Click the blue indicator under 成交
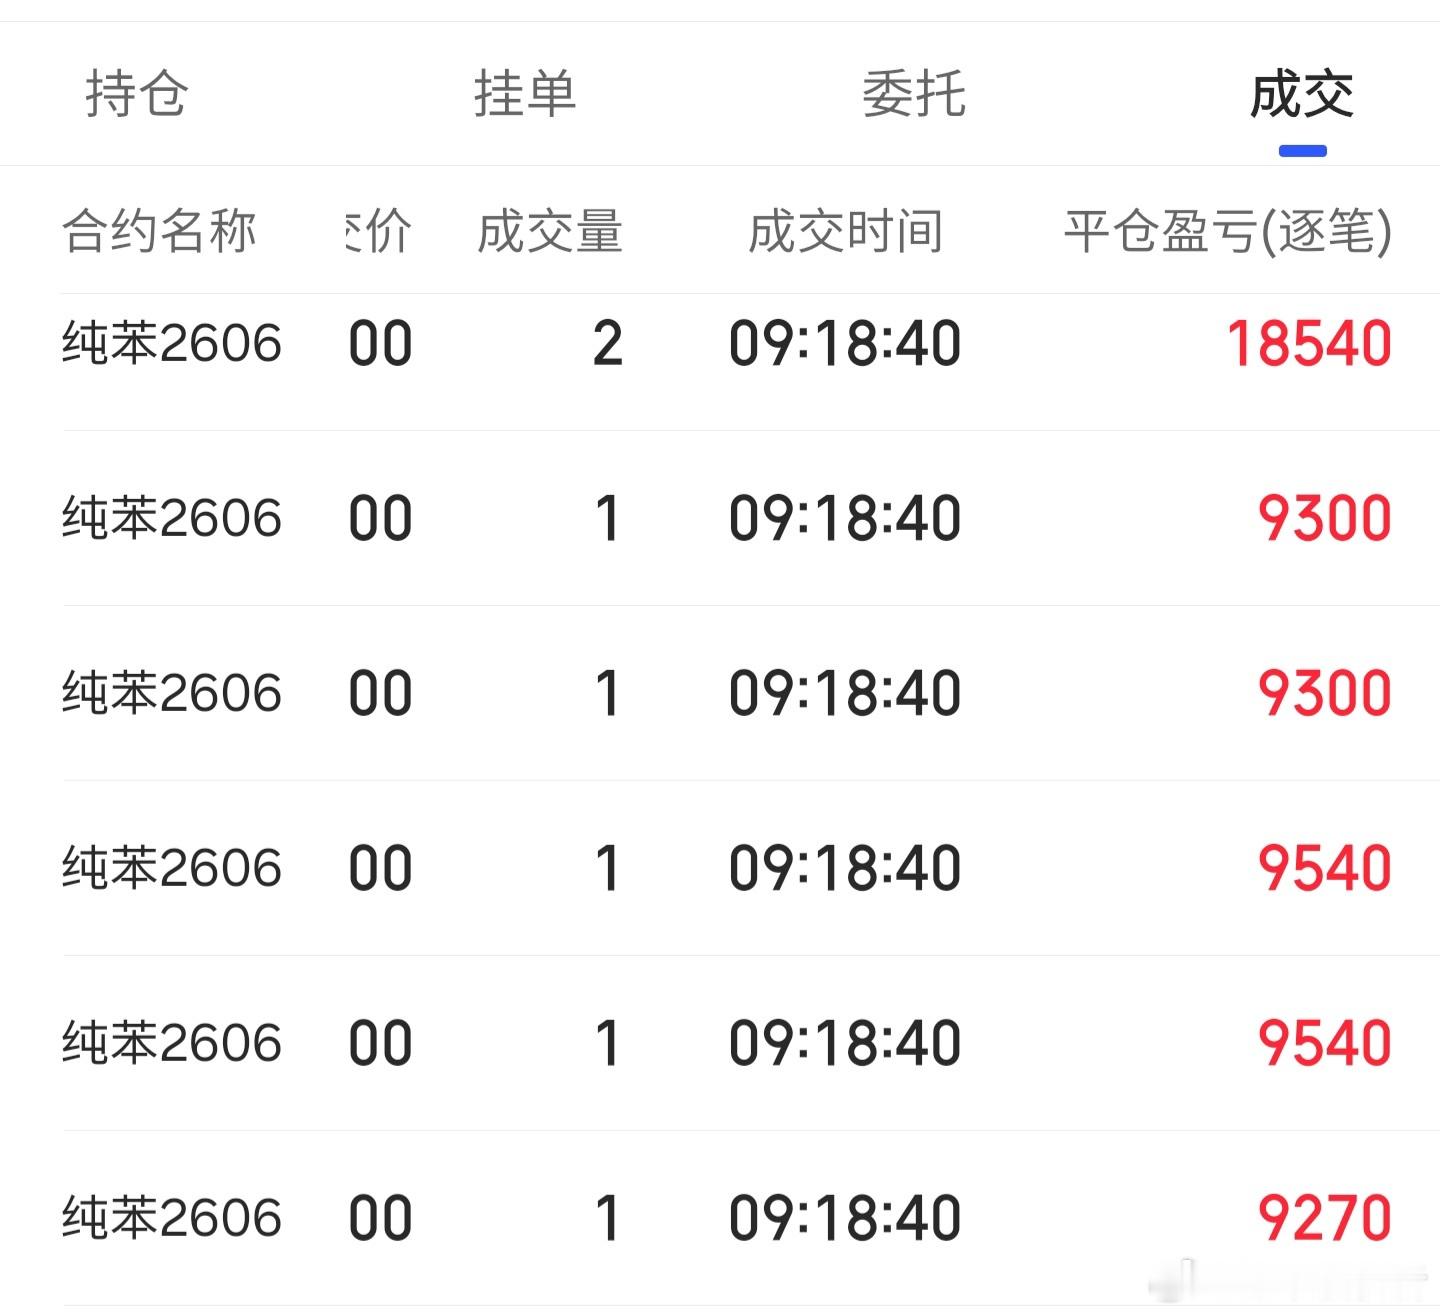This screenshot has height=1316, width=1440. click(1301, 150)
